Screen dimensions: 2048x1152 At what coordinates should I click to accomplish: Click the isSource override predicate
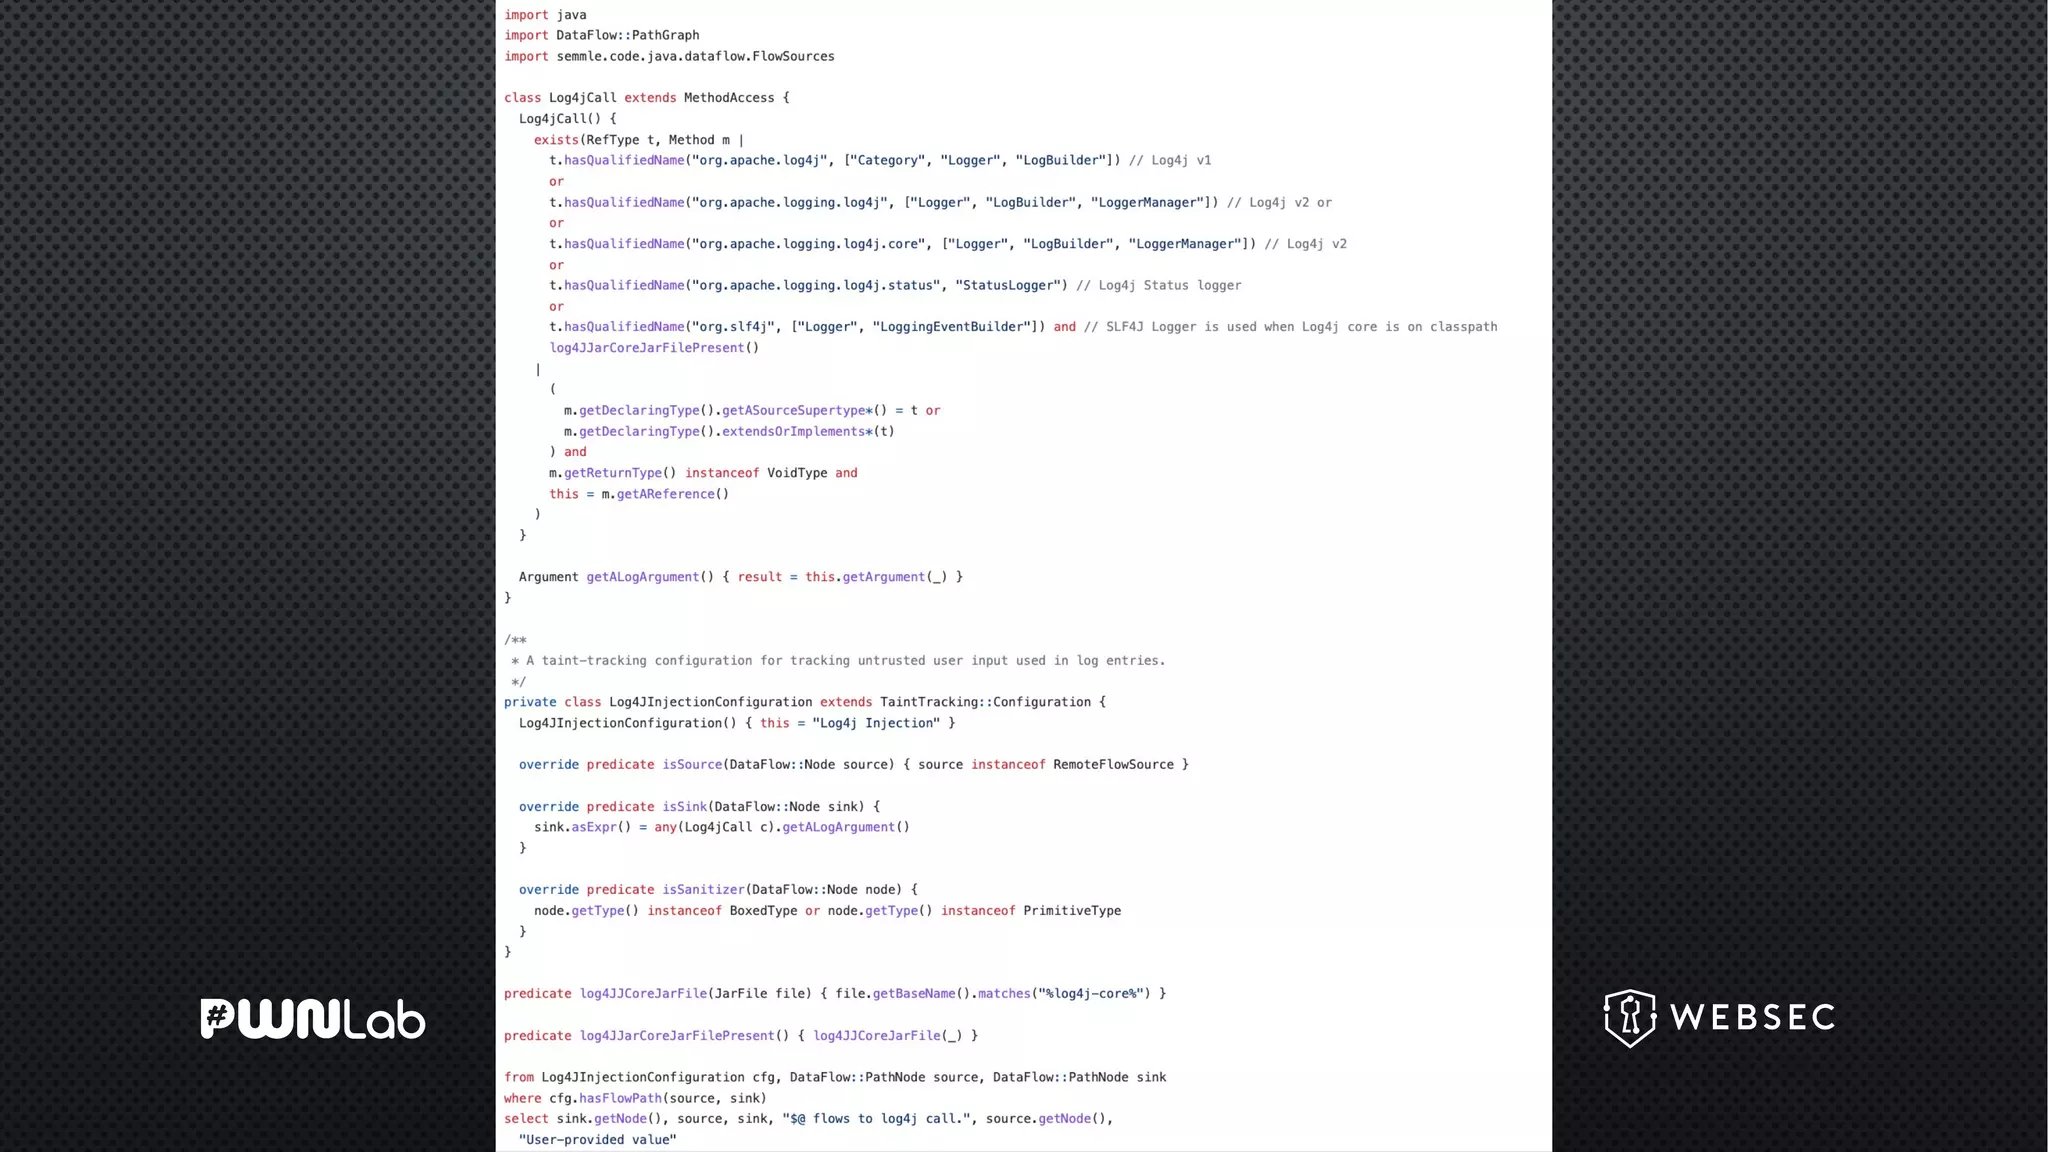click(x=692, y=764)
